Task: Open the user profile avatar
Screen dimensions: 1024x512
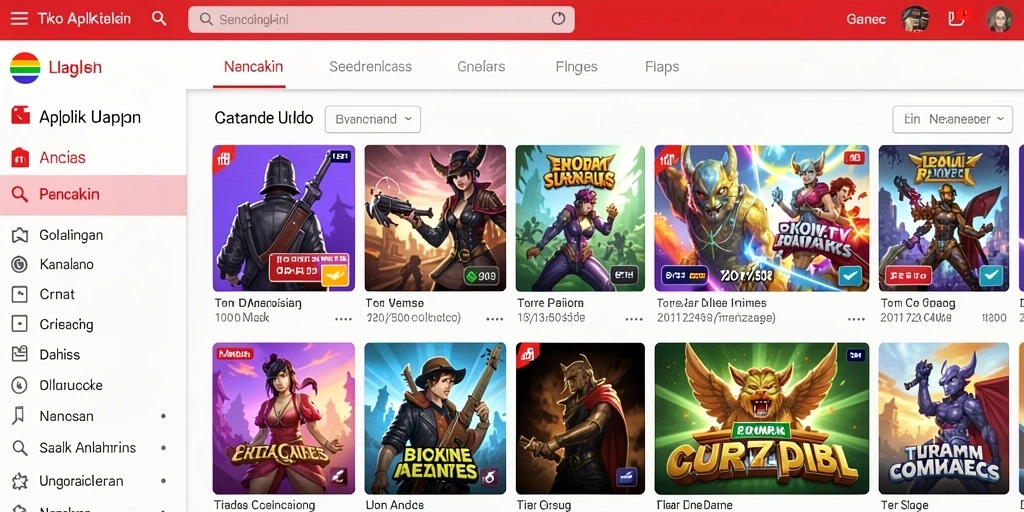Action: point(1000,19)
